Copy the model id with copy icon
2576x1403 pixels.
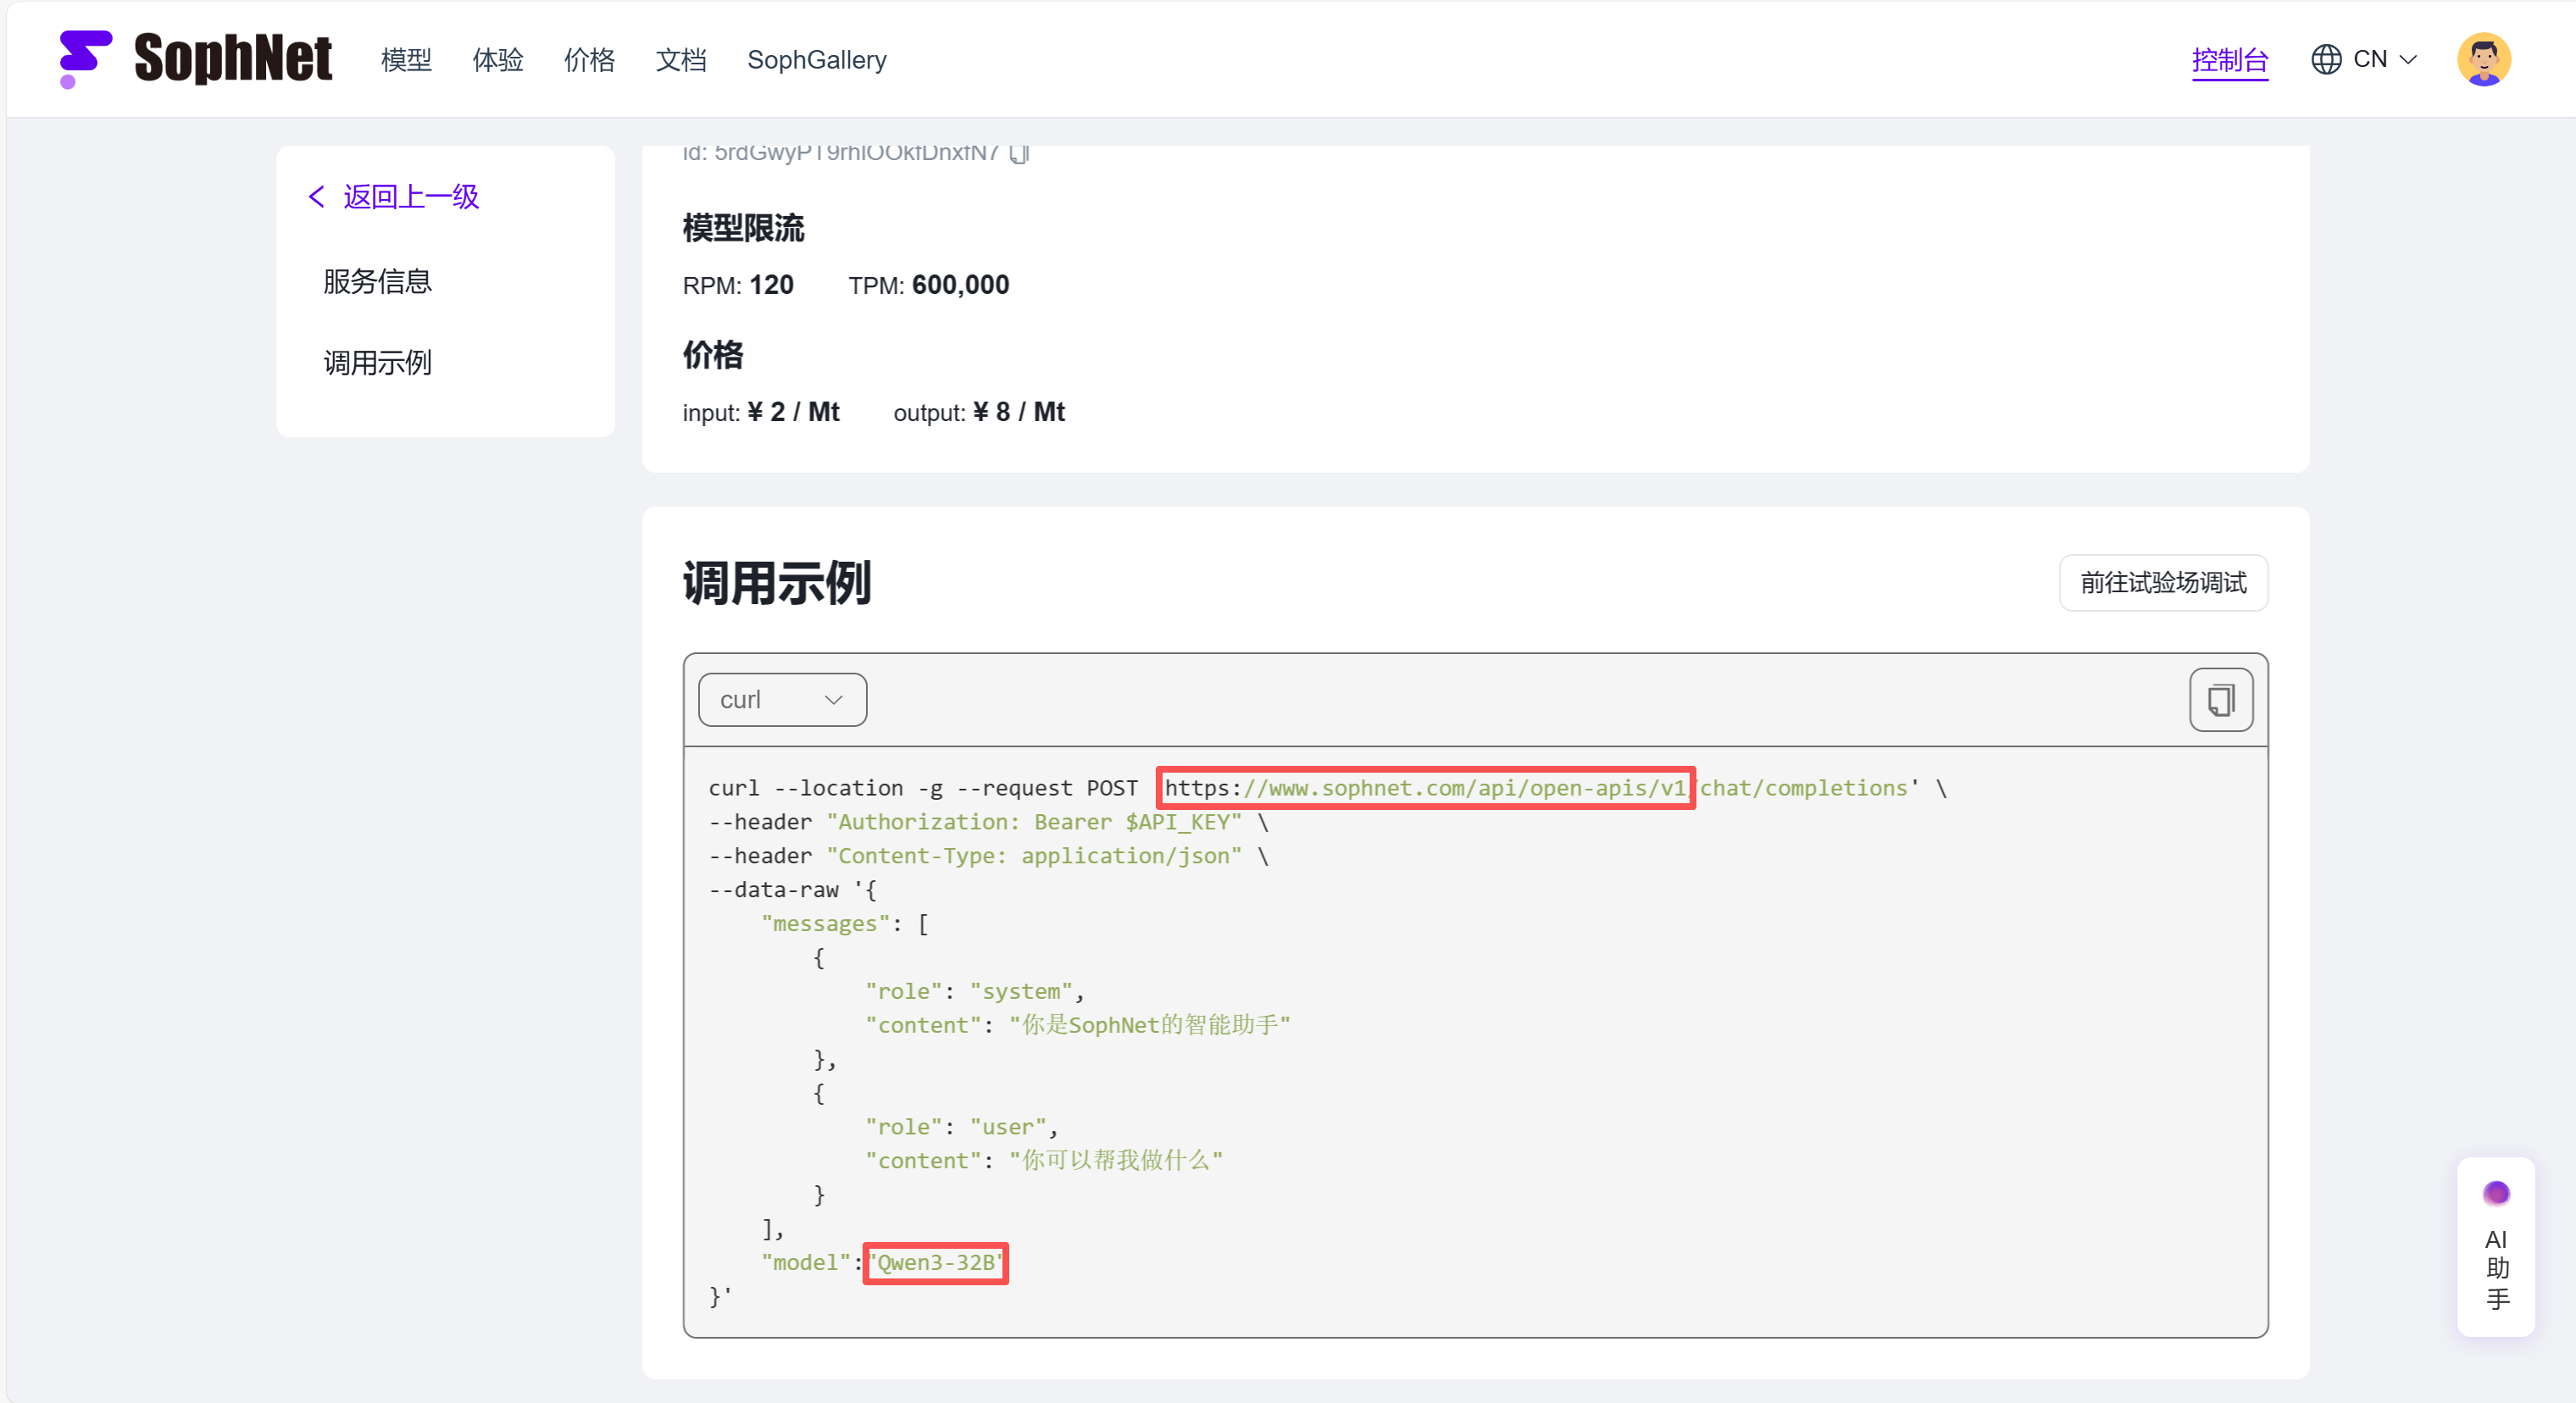tap(1018, 153)
